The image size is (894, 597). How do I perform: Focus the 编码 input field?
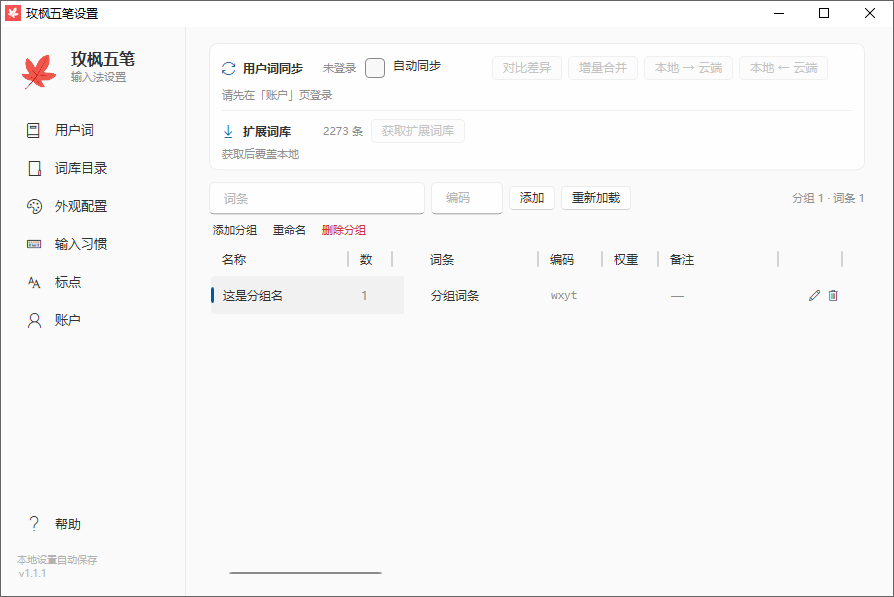[x=467, y=198]
